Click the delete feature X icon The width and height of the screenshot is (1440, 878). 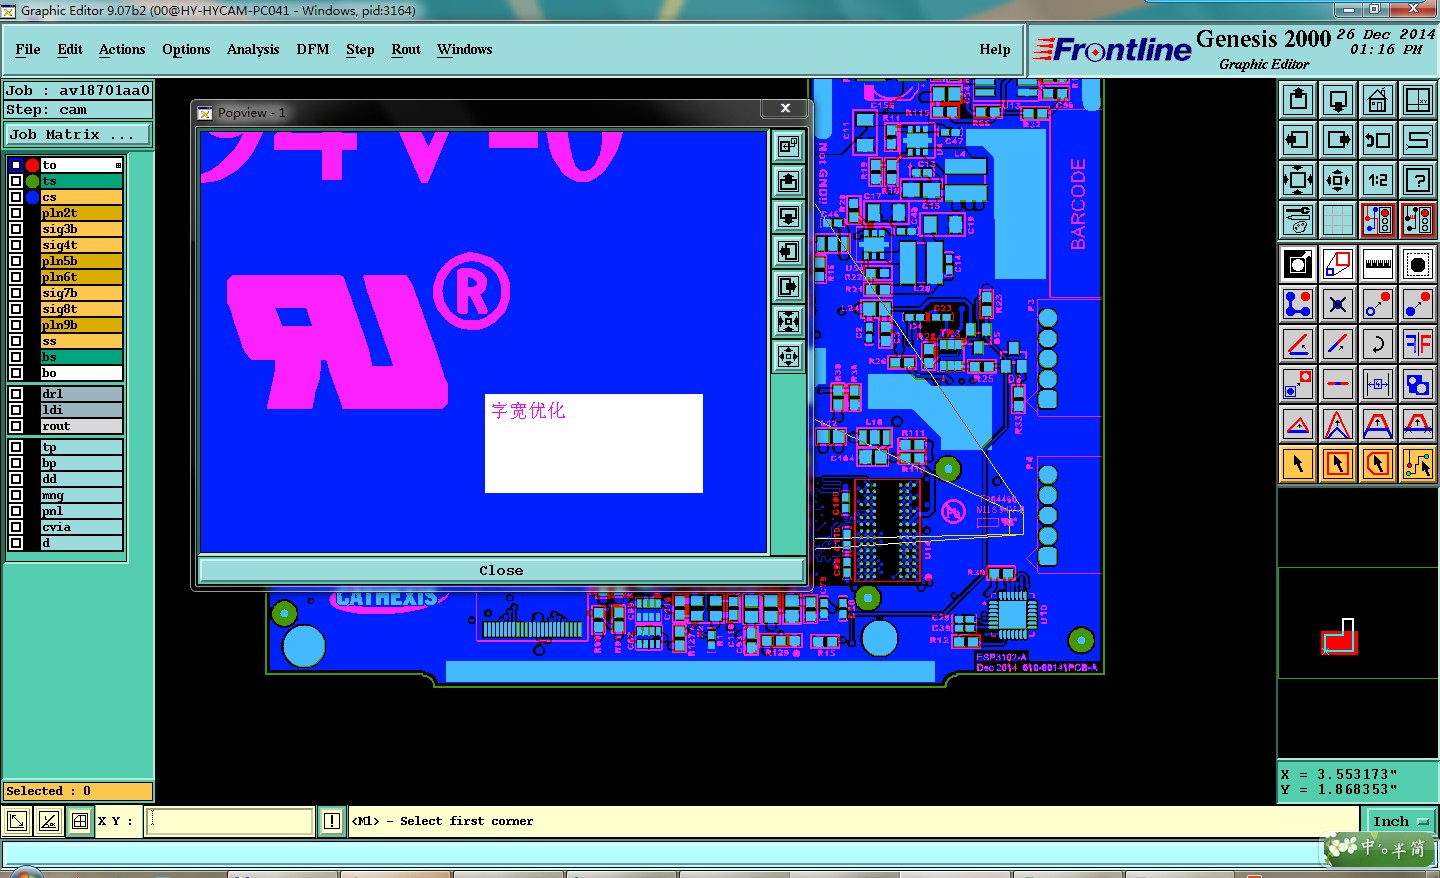pyautogui.click(x=1338, y=304)
